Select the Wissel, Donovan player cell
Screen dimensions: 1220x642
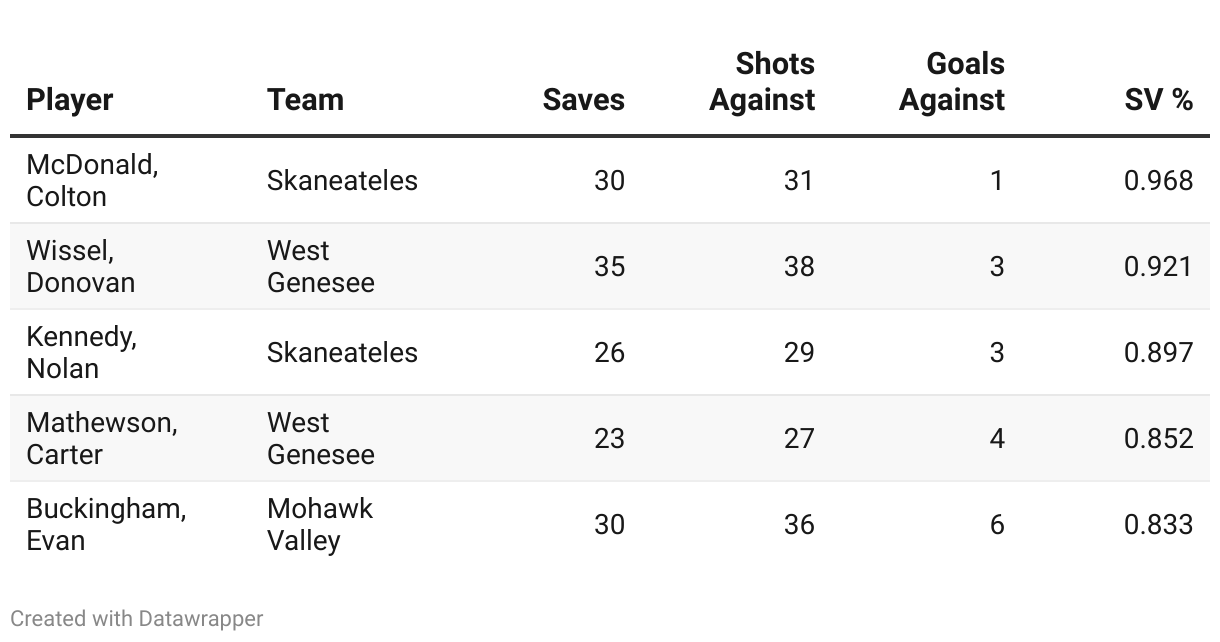(x=80, y=266)
